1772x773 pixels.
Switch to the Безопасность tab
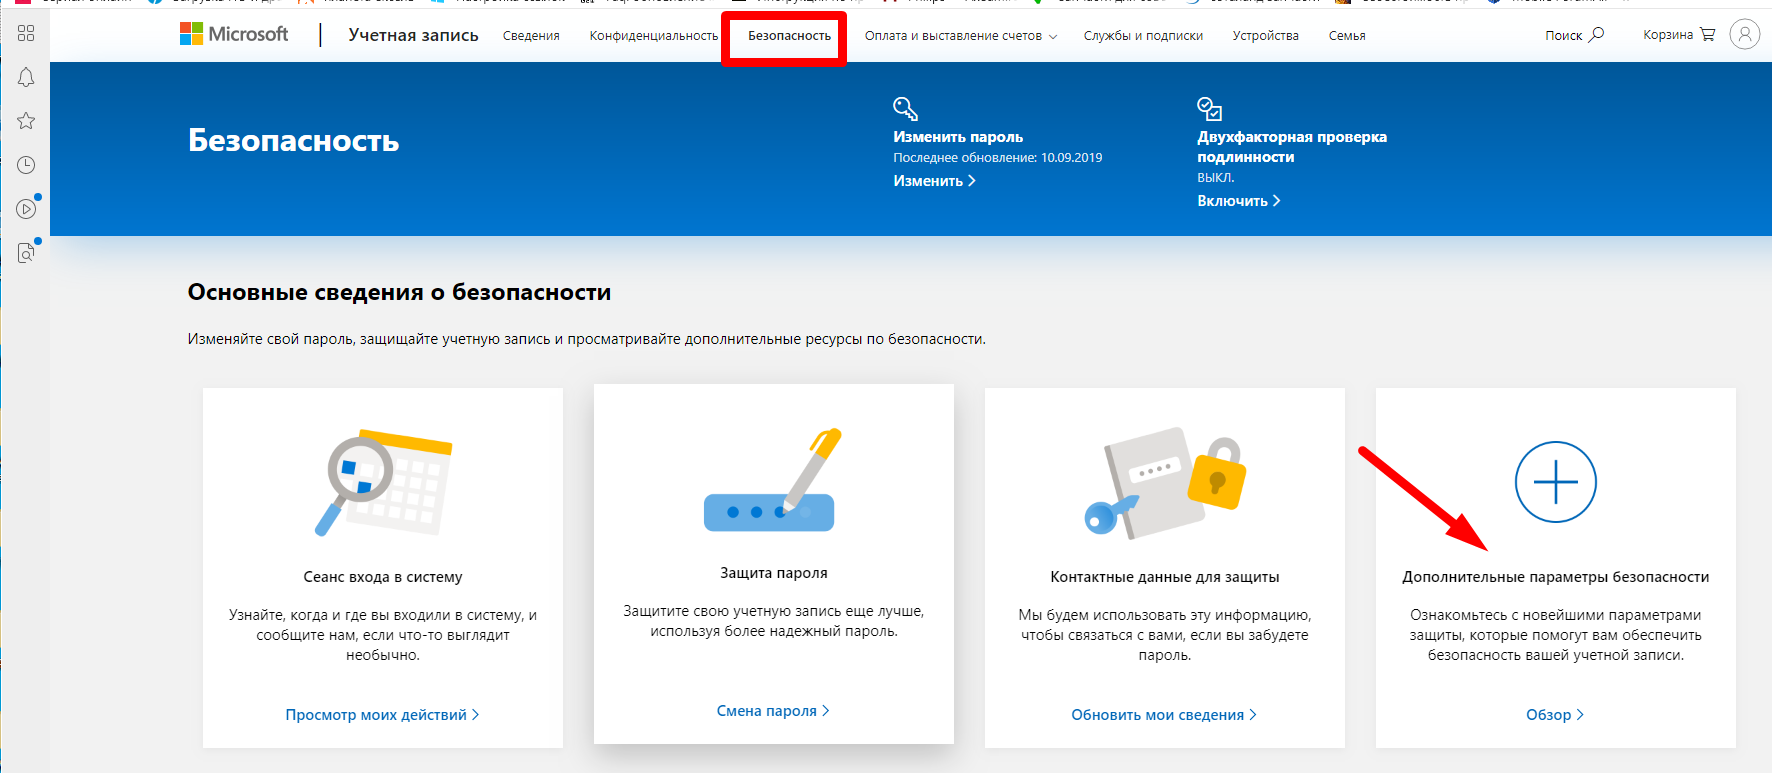pos(789,36)
